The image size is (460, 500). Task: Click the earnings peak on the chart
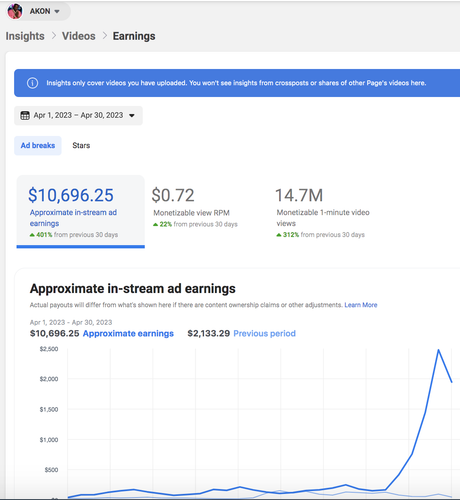438,350
